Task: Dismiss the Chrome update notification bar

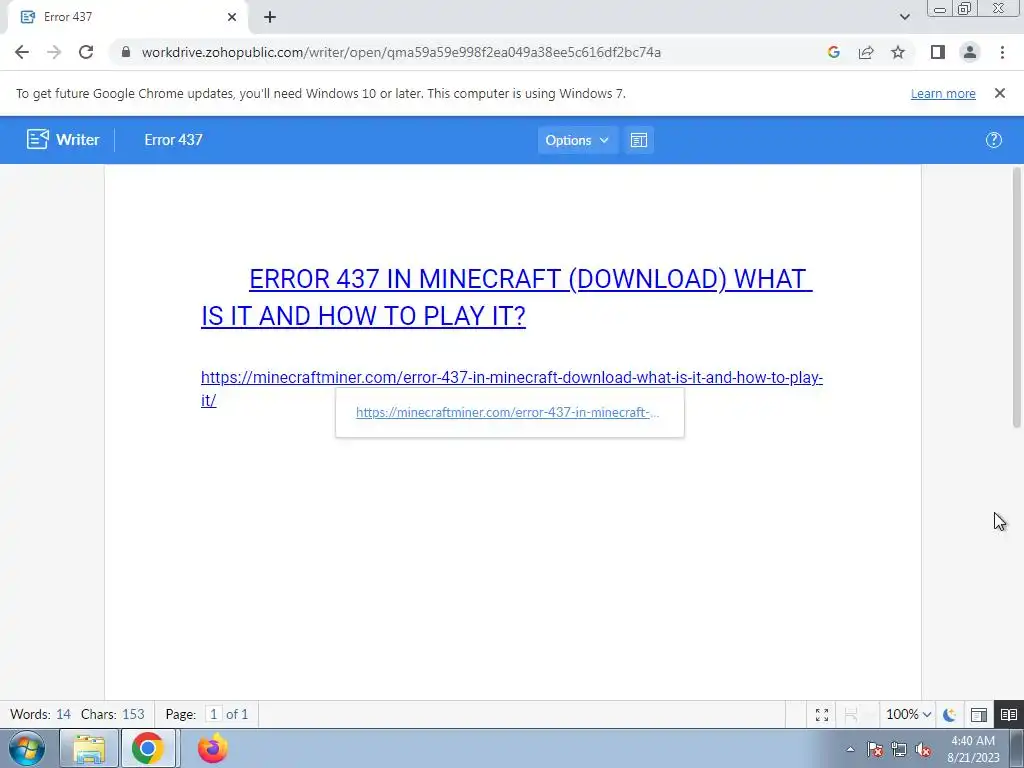Action: 999,93
